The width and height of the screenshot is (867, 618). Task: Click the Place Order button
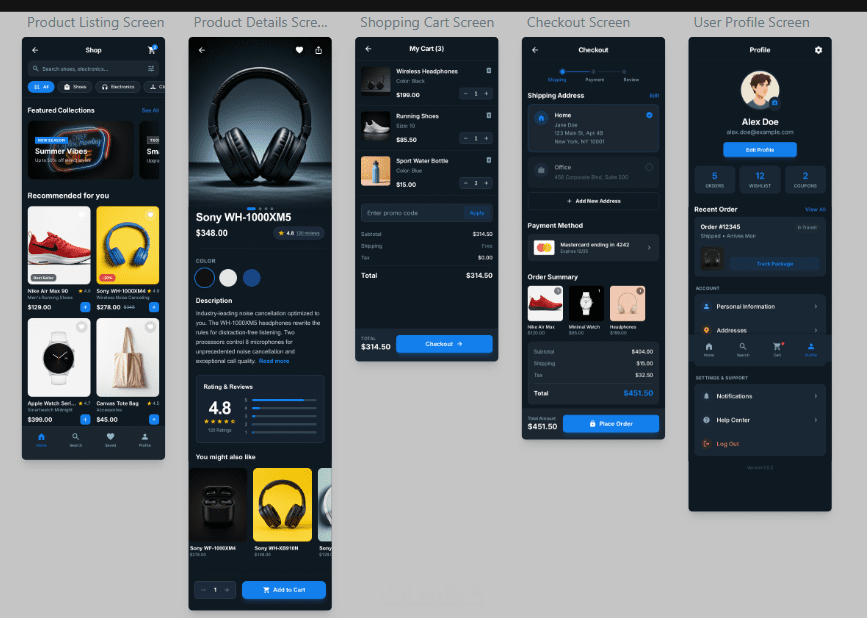pos(611,423)
